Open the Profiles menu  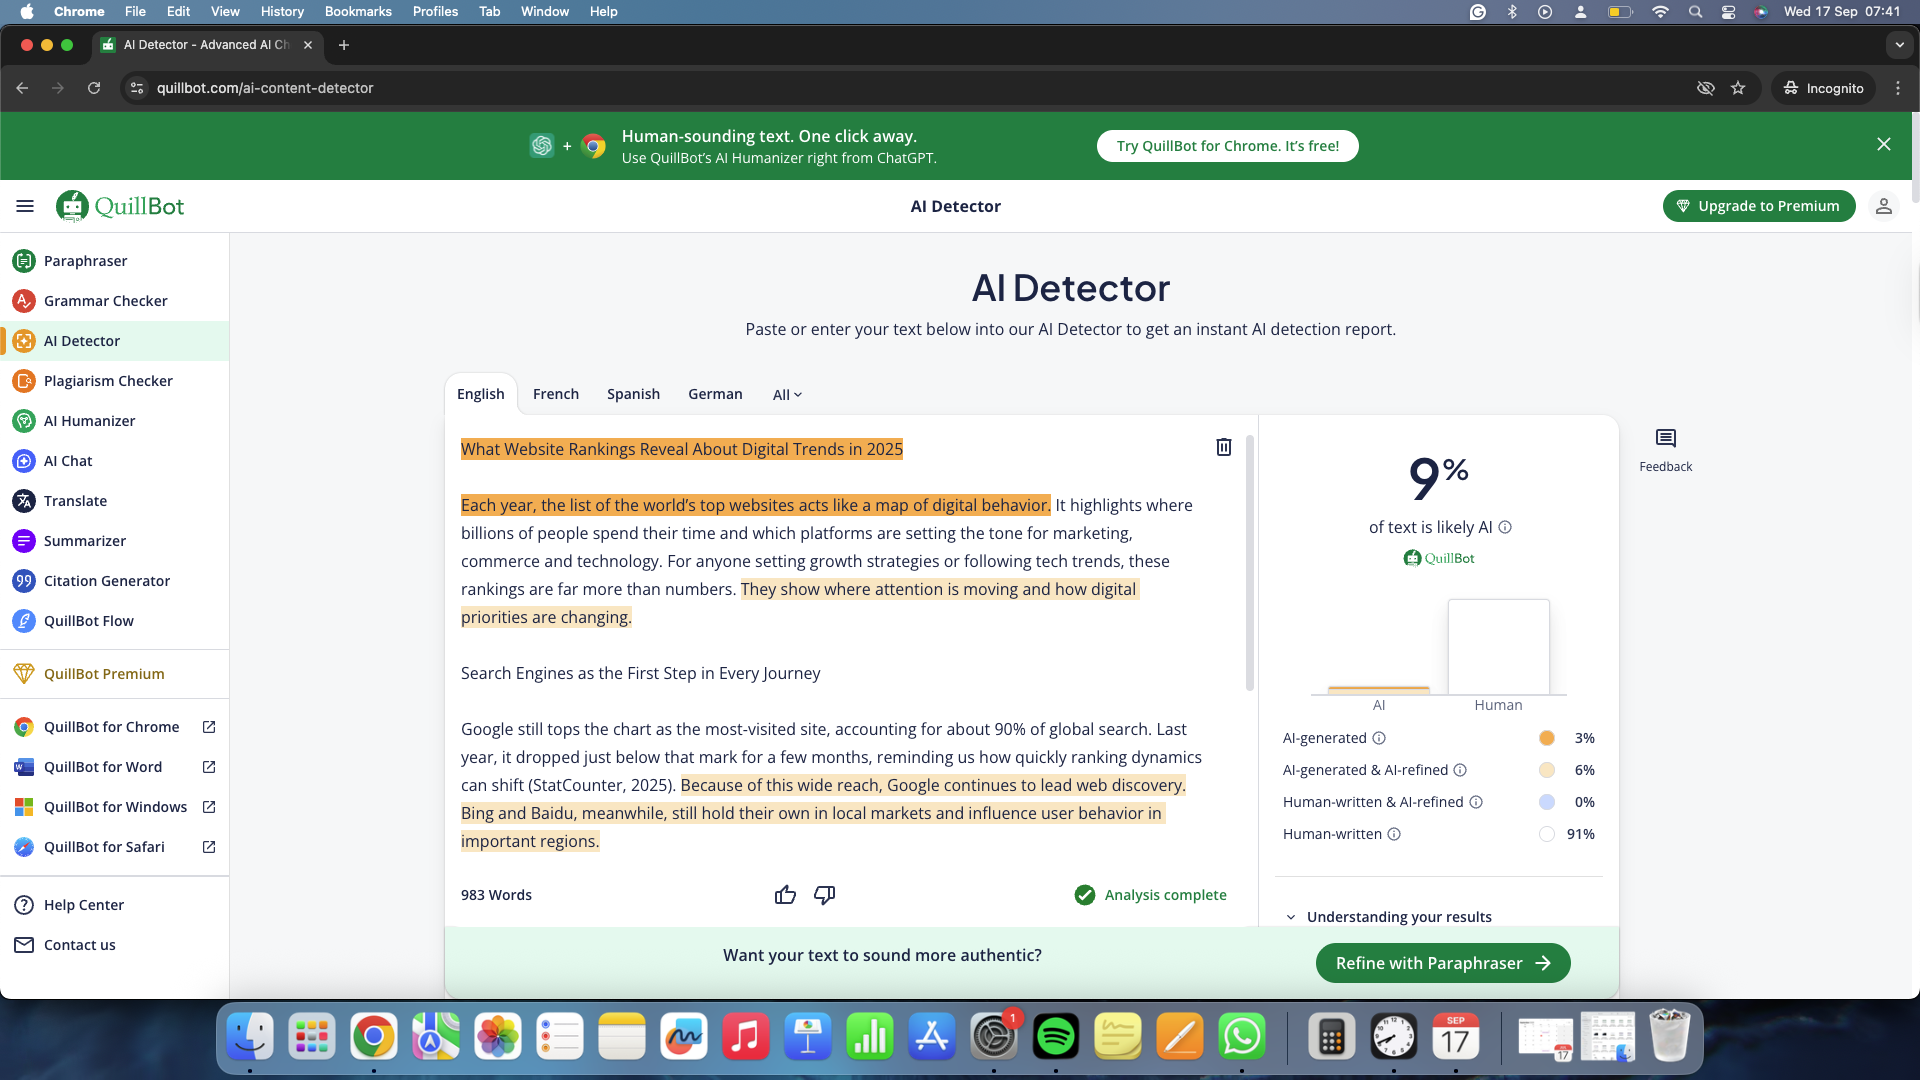tap(435, 11)
